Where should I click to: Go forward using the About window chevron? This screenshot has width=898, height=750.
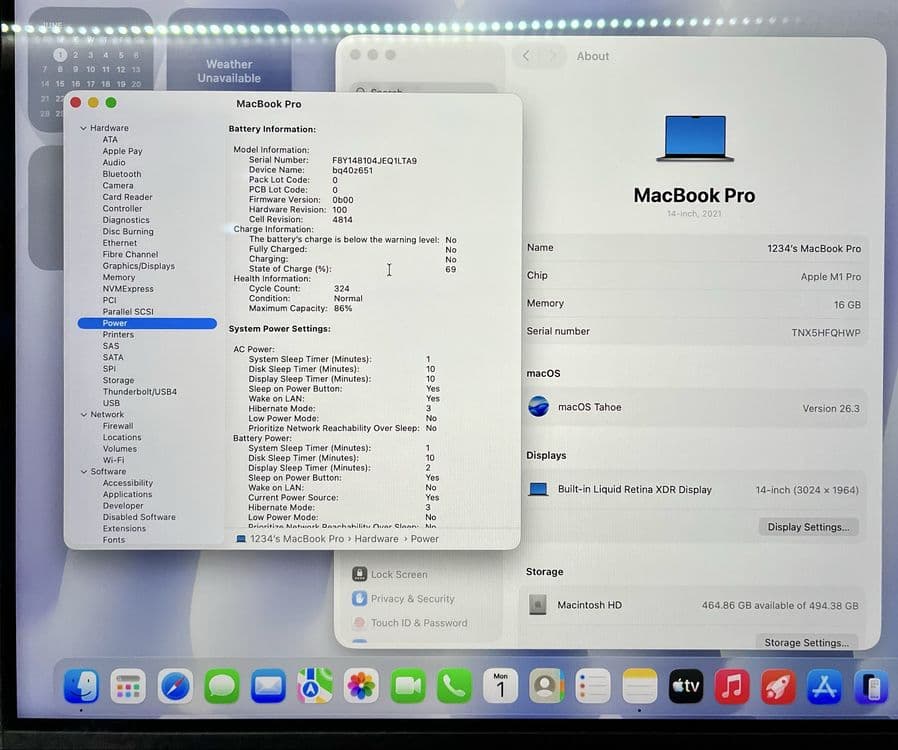[x=553, y=56]
